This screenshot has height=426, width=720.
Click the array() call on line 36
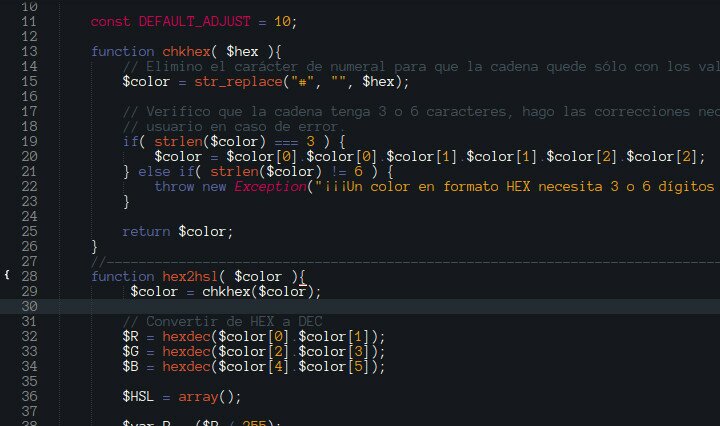click(x=207, y=396)
